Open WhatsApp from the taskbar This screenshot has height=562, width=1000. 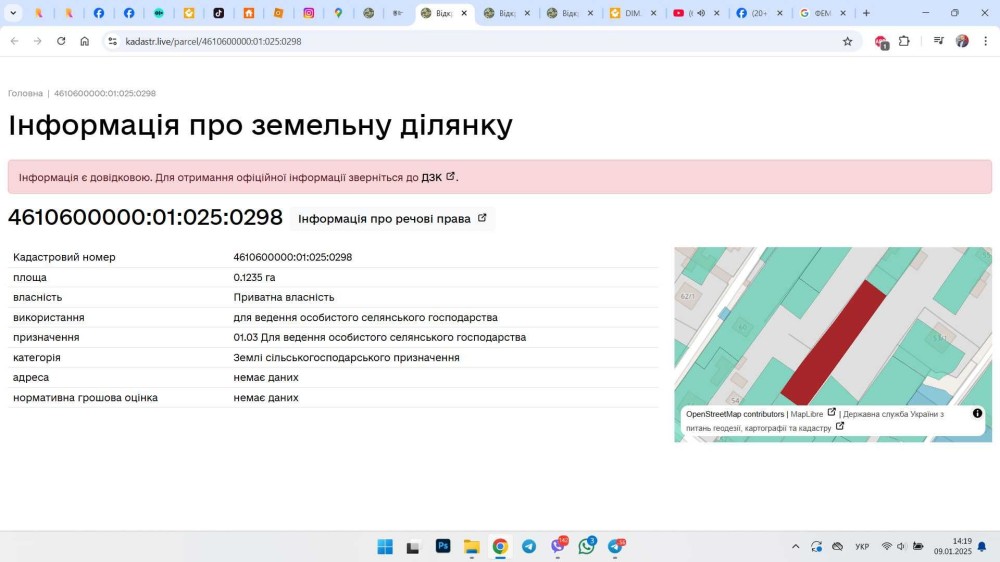(587, 546)
